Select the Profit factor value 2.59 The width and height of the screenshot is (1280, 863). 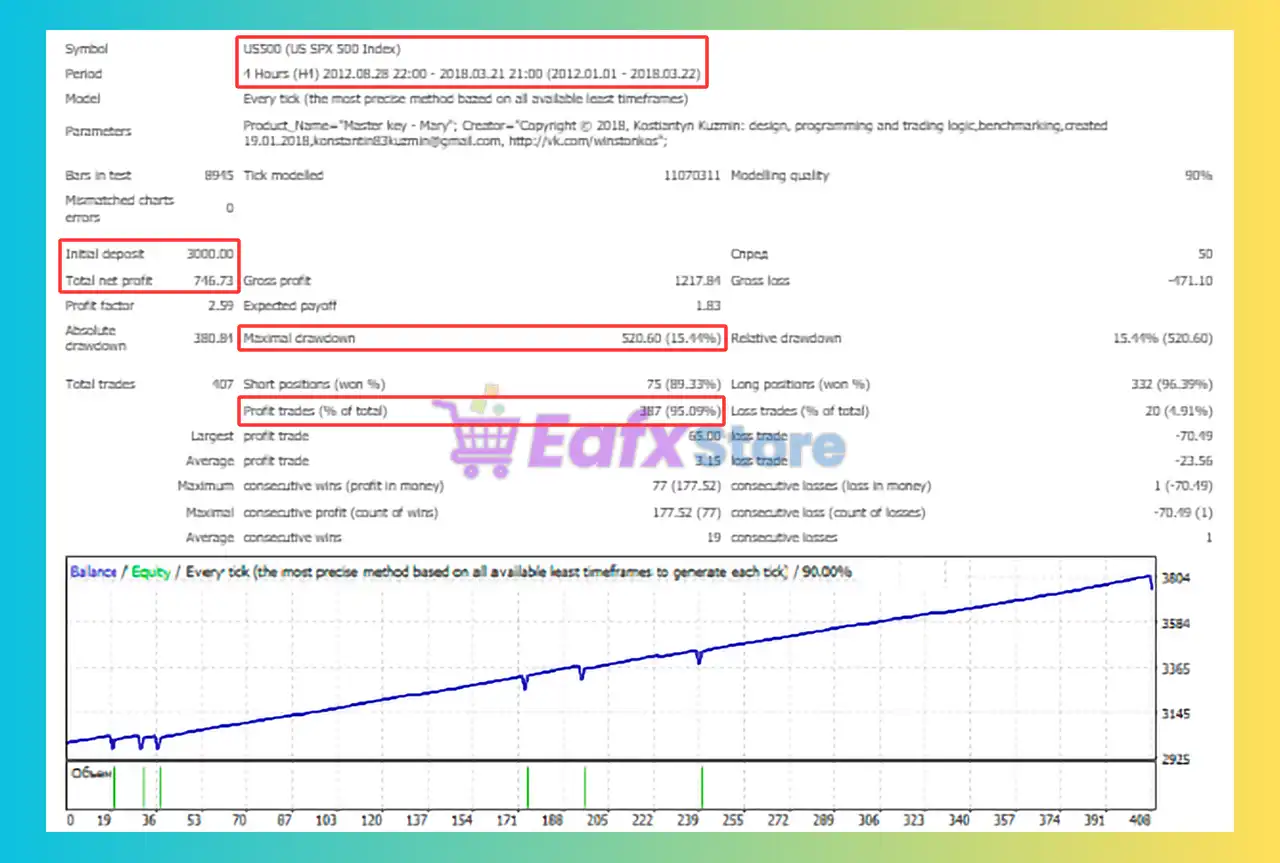pyautogui.click(x=222, y=305)
